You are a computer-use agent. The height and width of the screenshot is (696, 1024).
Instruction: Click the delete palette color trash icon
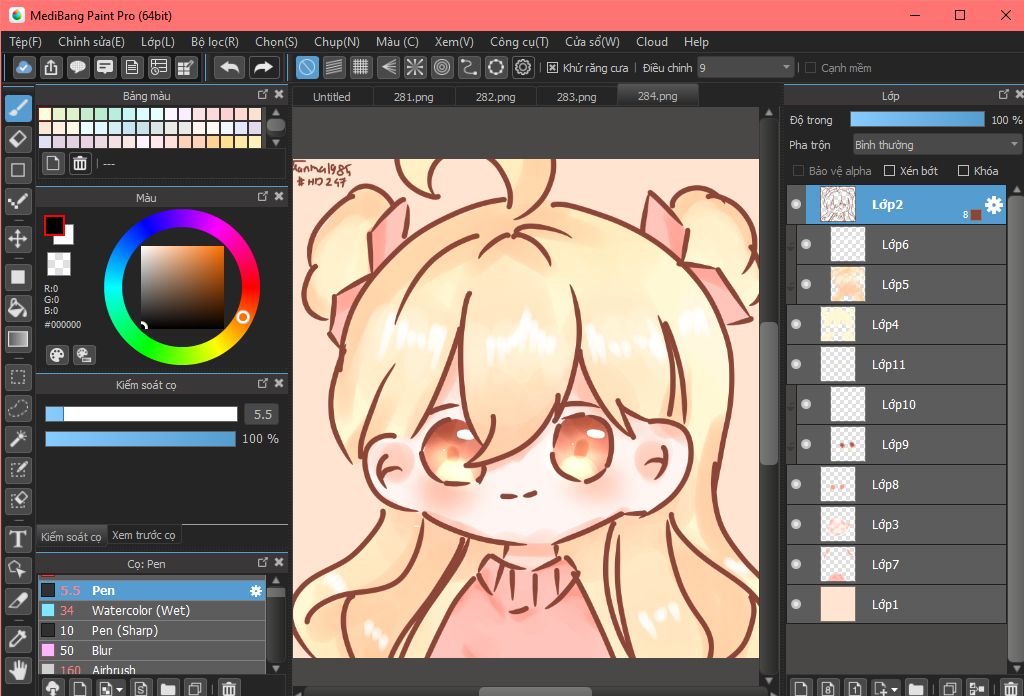pyautogui.click(x=80, y=163)
